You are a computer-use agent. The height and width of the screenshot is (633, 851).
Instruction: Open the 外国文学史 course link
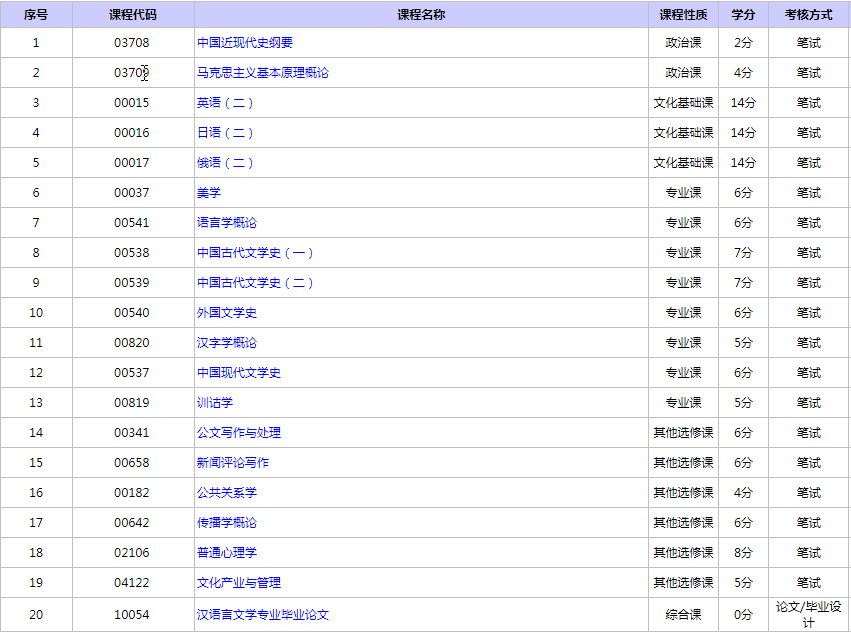227,312
